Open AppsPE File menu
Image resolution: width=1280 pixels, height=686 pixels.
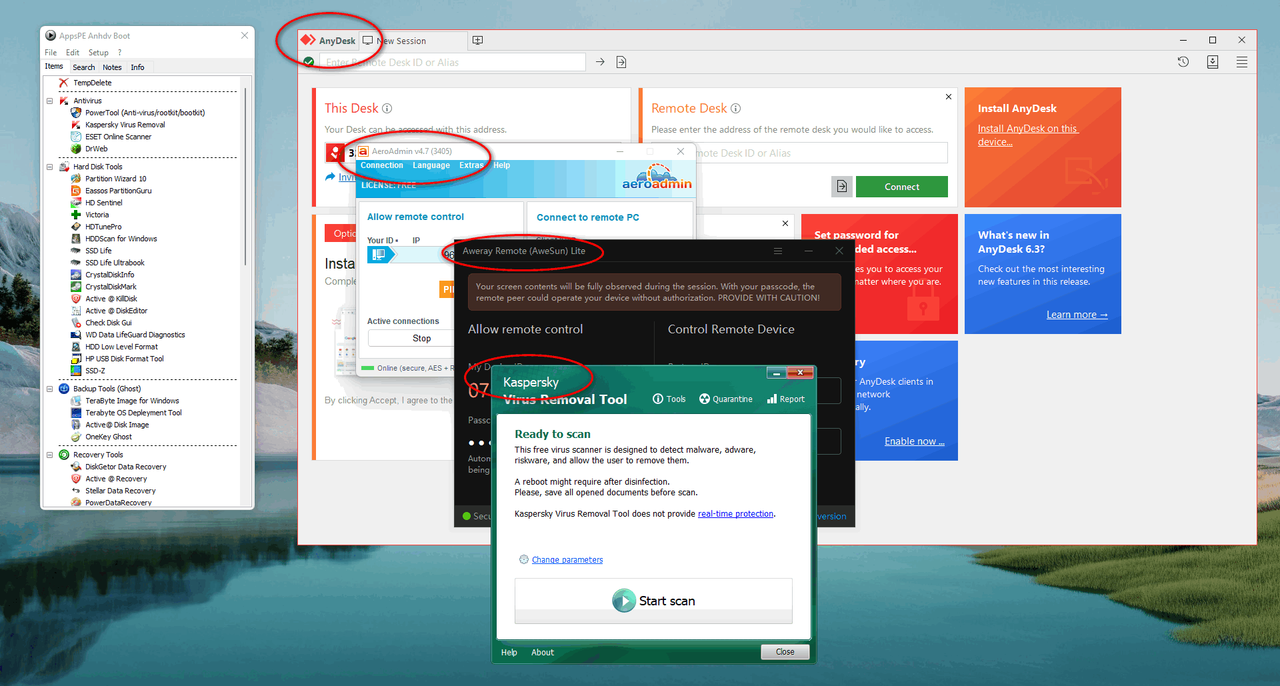(50, 52)
